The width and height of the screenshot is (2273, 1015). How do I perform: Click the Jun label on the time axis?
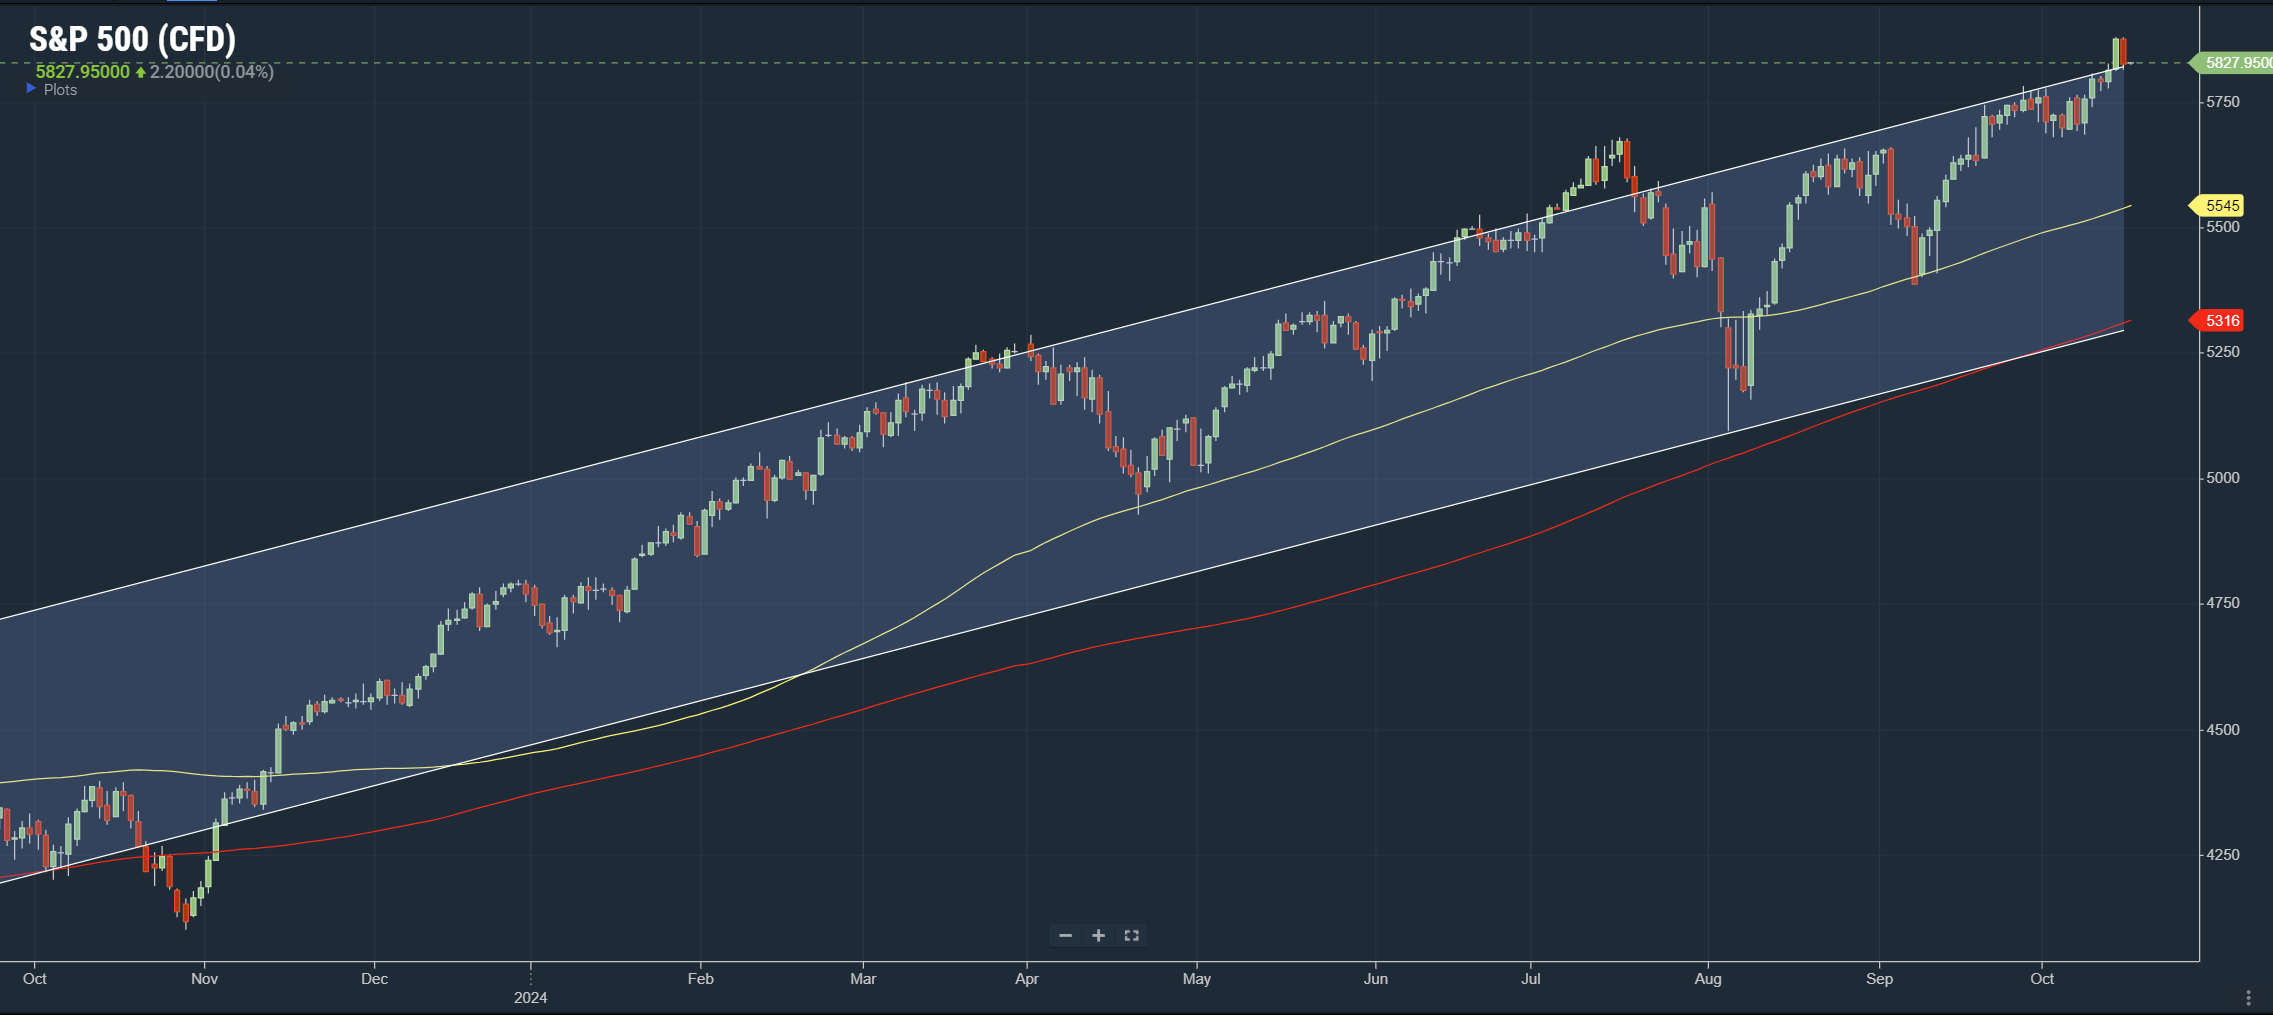(1376, 979)
